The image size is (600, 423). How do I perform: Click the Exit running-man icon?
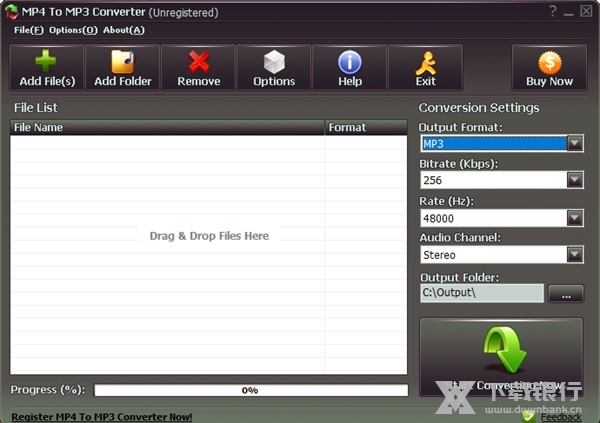click(x=425, y=62)
